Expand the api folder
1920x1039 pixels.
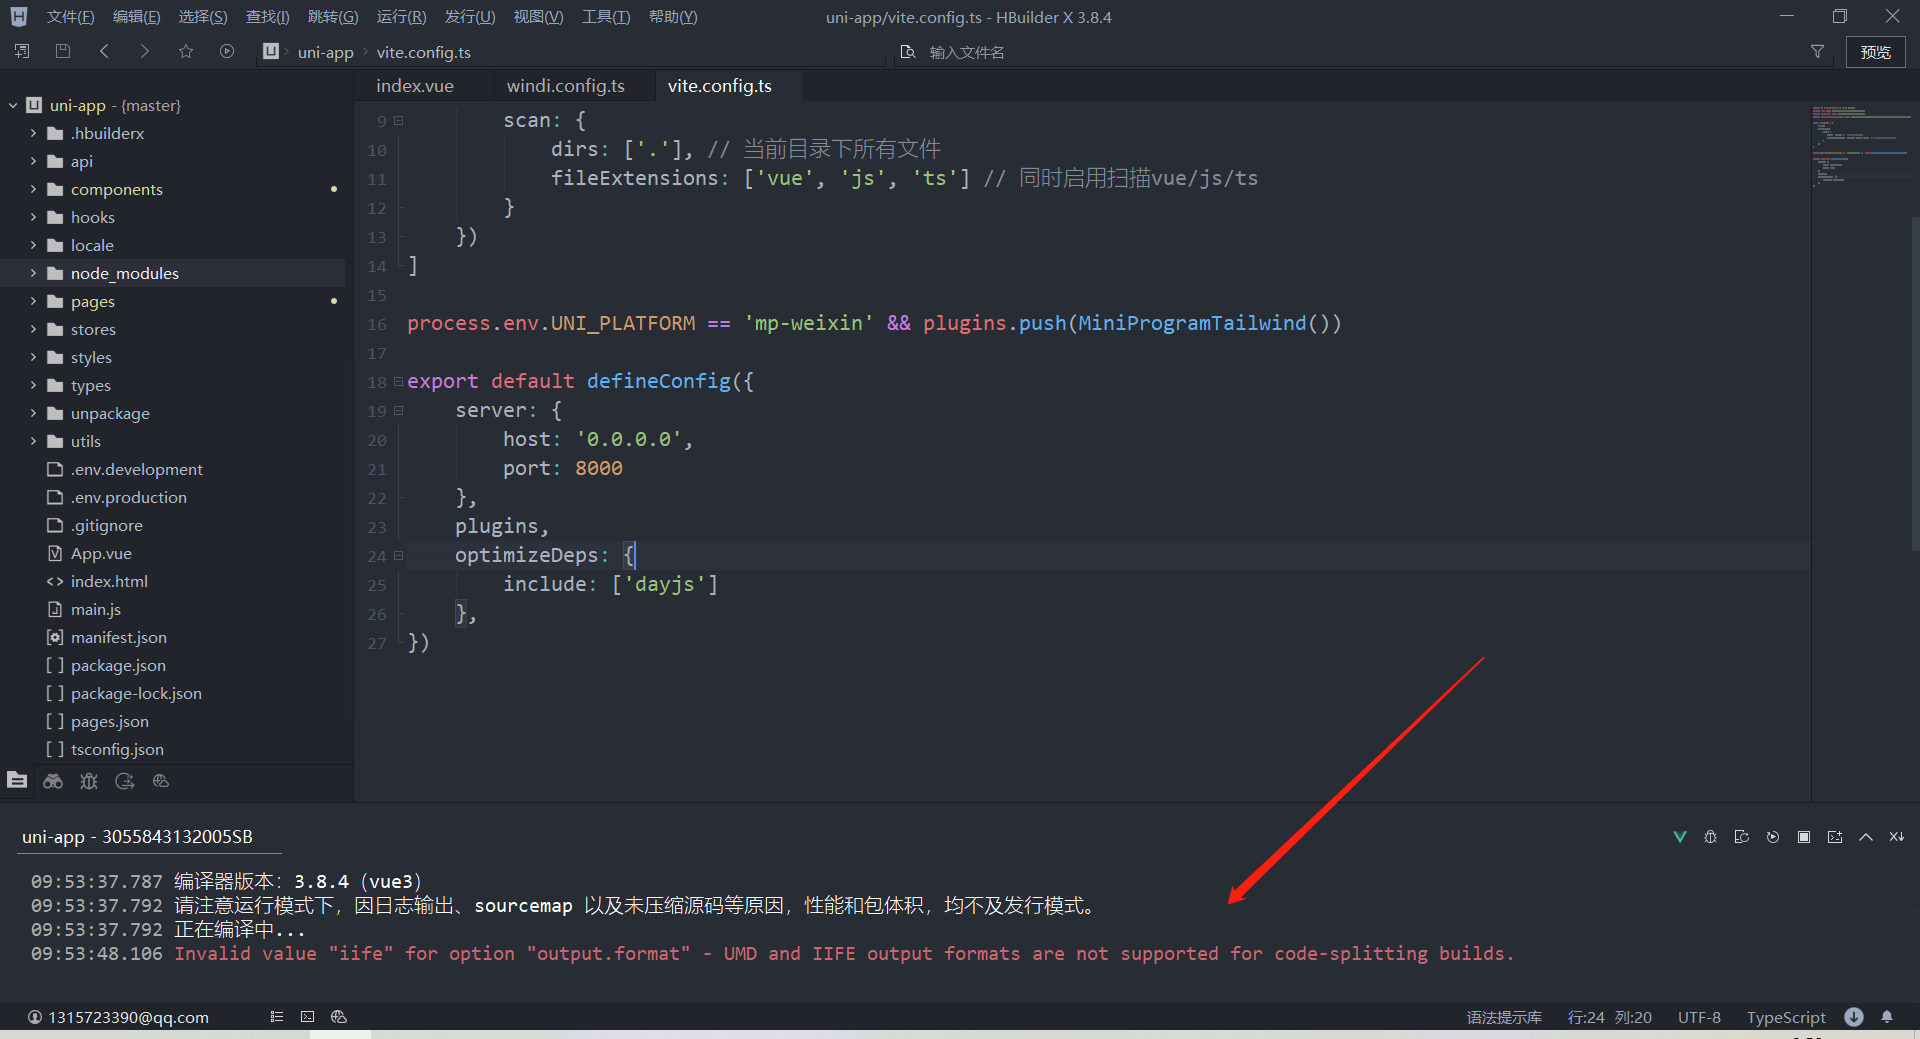(x=33, y=161)
